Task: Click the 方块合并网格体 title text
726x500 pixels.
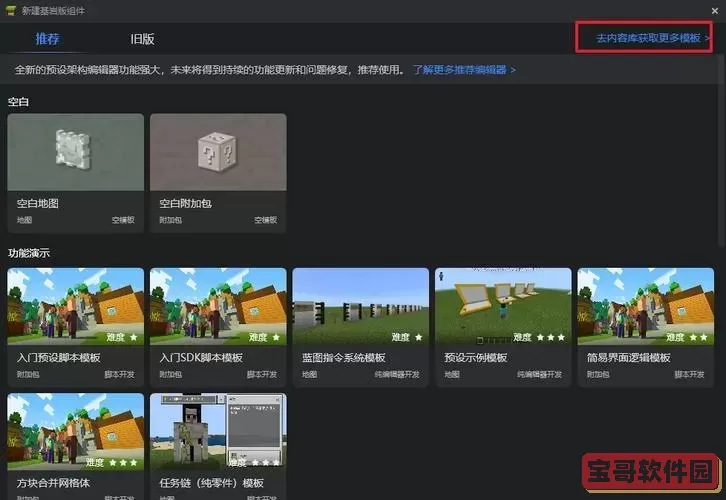Action: pos(53,483)
